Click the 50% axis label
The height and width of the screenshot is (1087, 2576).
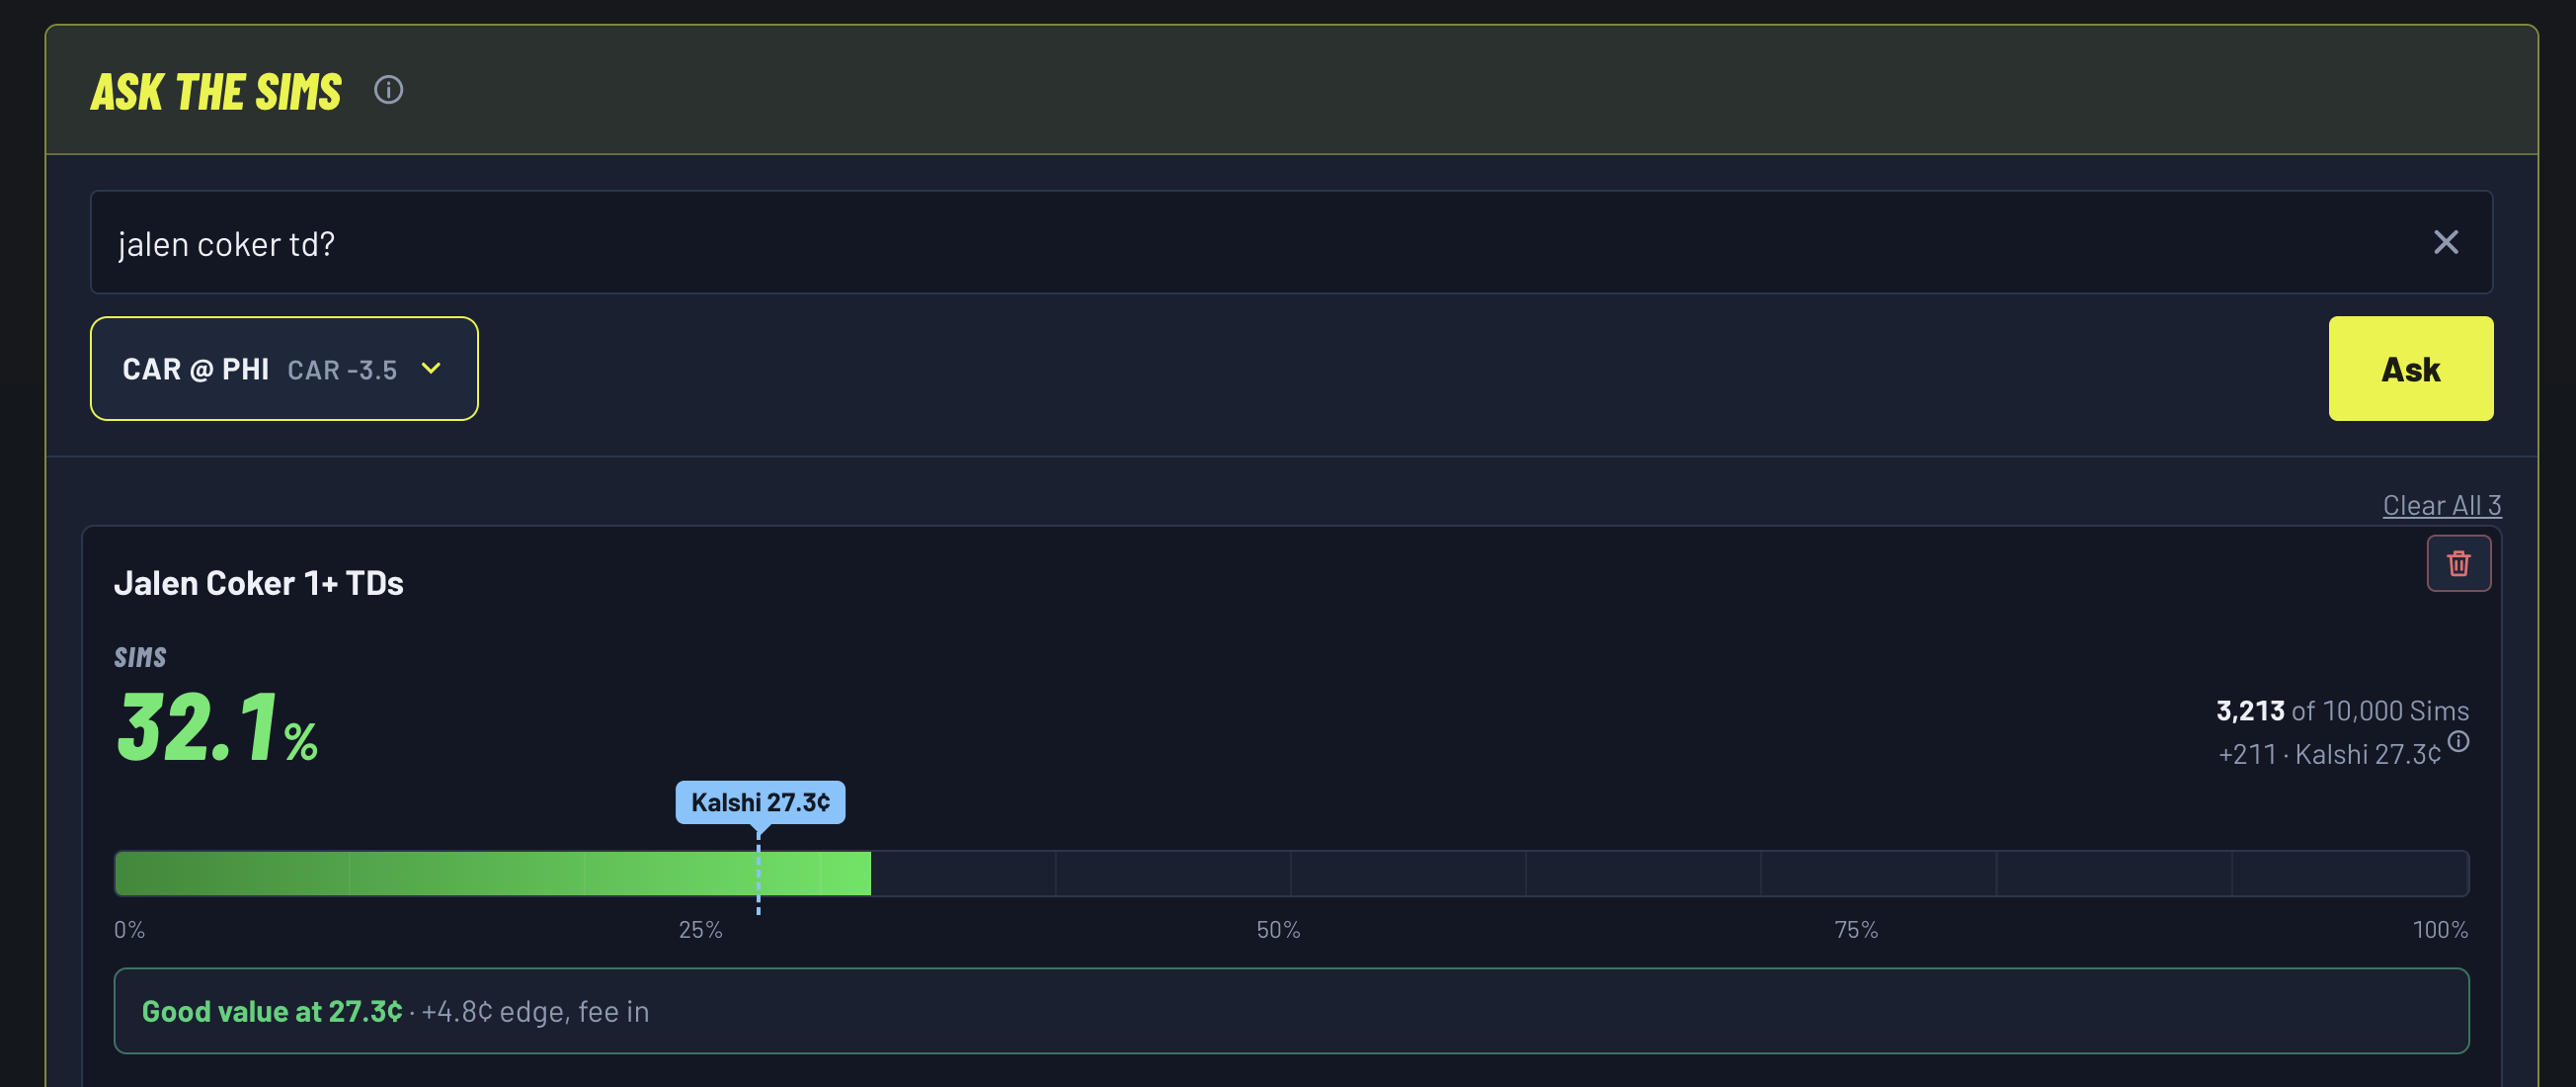(1278, 929)
